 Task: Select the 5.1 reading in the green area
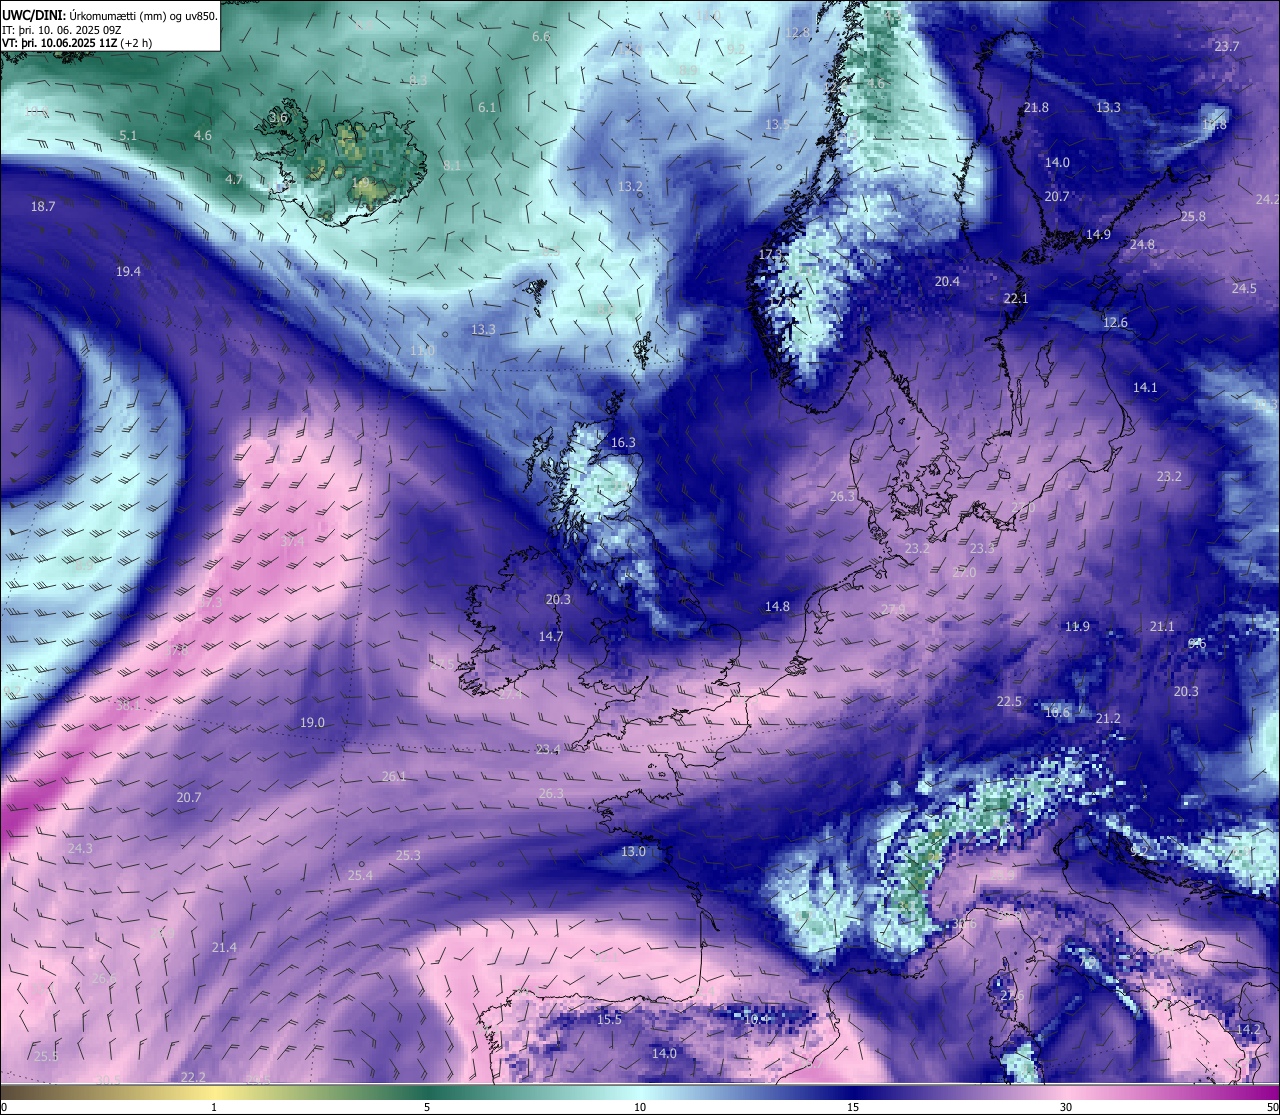128,135
